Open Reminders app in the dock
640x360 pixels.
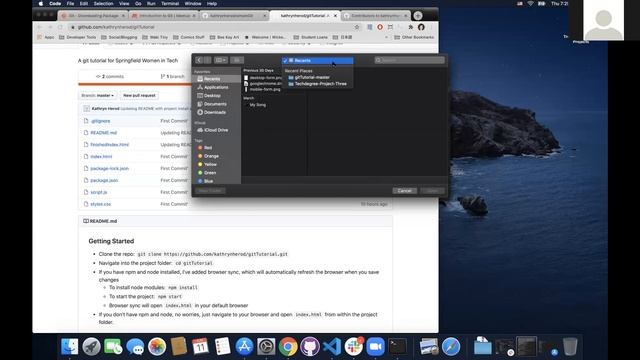click(222, 347)
